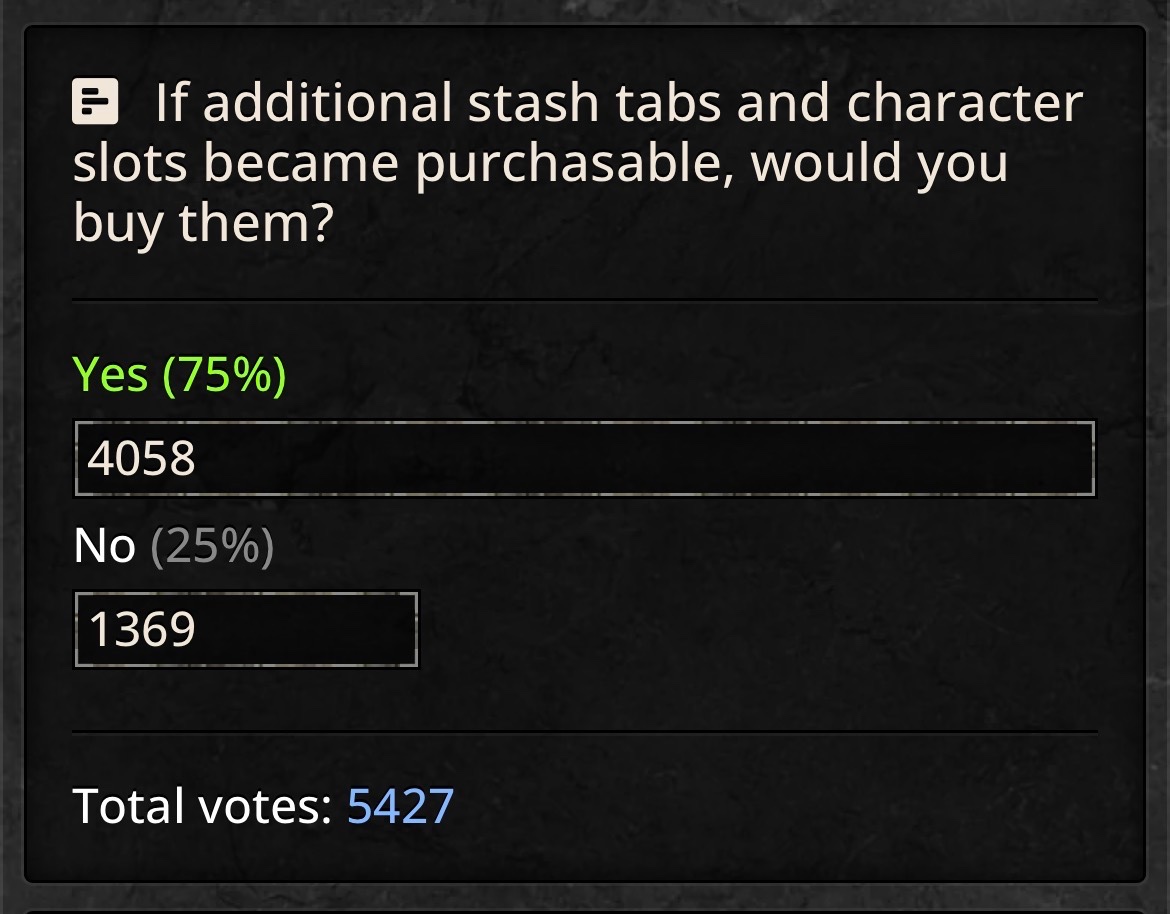Click the "4058" vote count number
Viewport: 1170px width, 914px height.
click(142, 459)
